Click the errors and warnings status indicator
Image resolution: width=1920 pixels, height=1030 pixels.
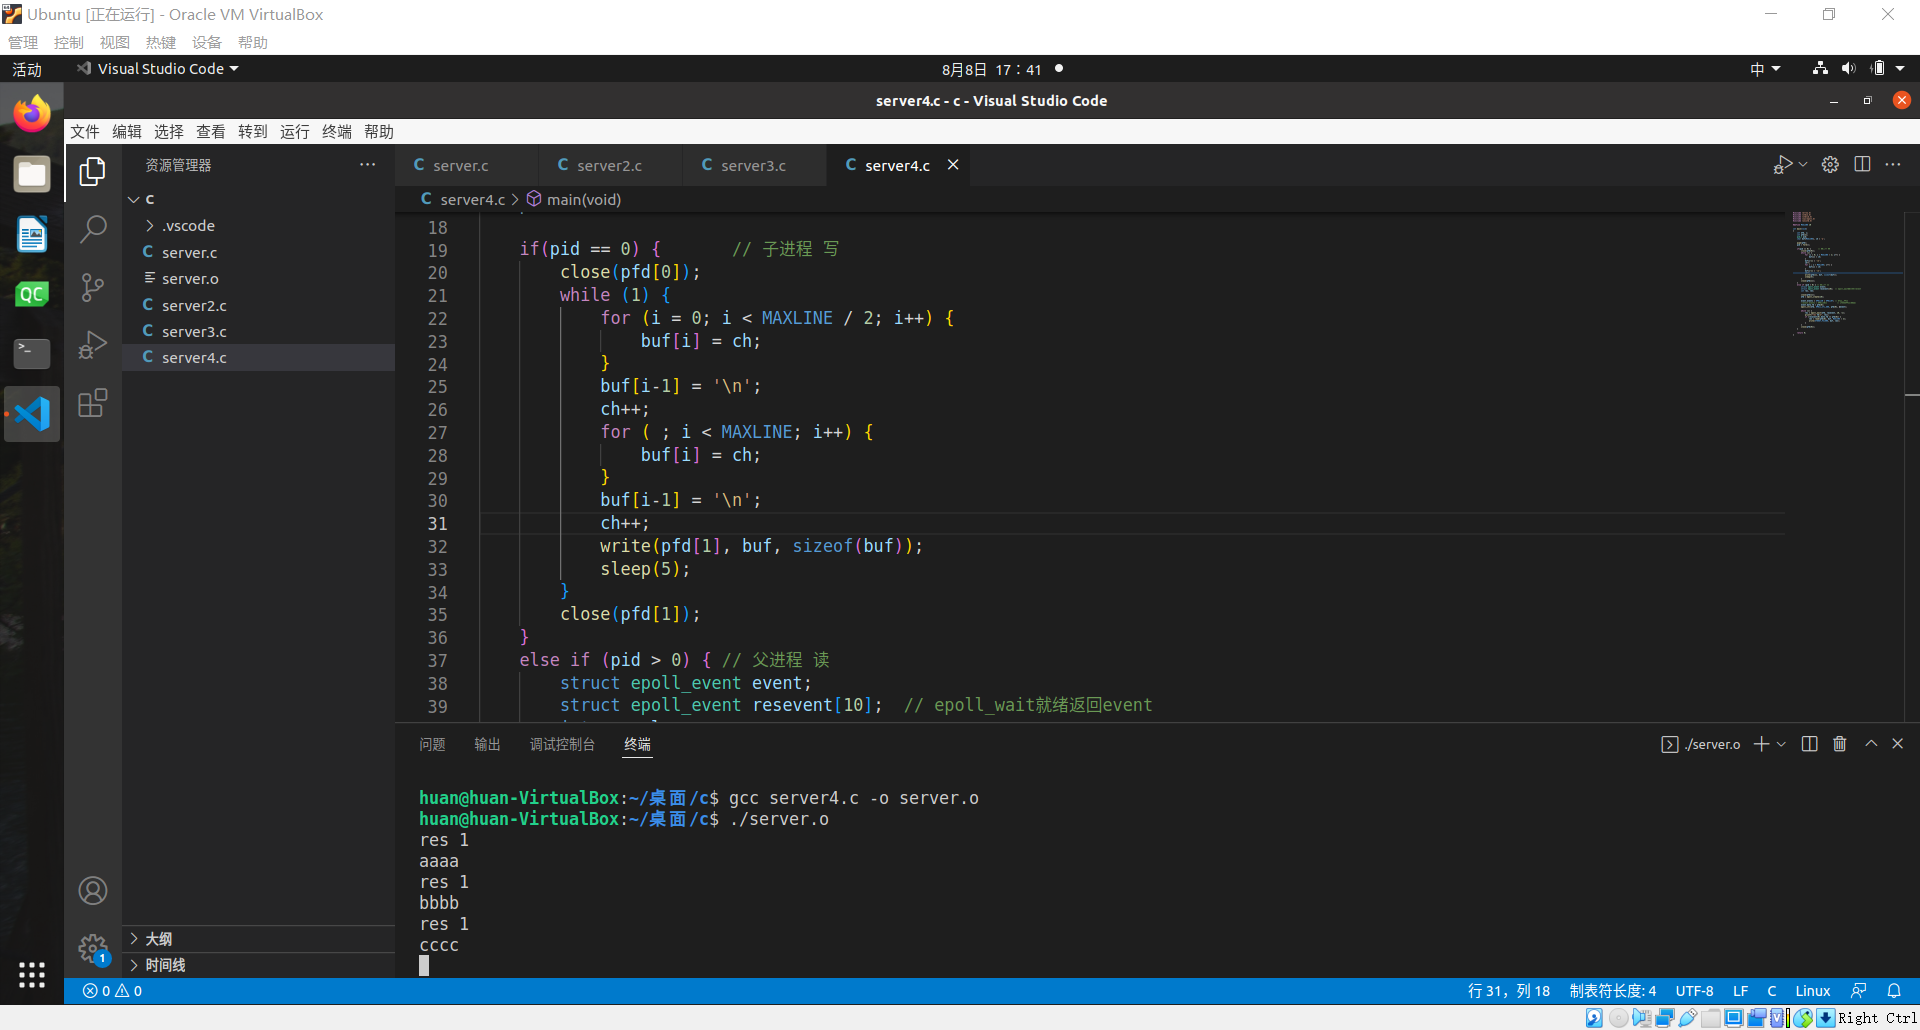[112, 991]
